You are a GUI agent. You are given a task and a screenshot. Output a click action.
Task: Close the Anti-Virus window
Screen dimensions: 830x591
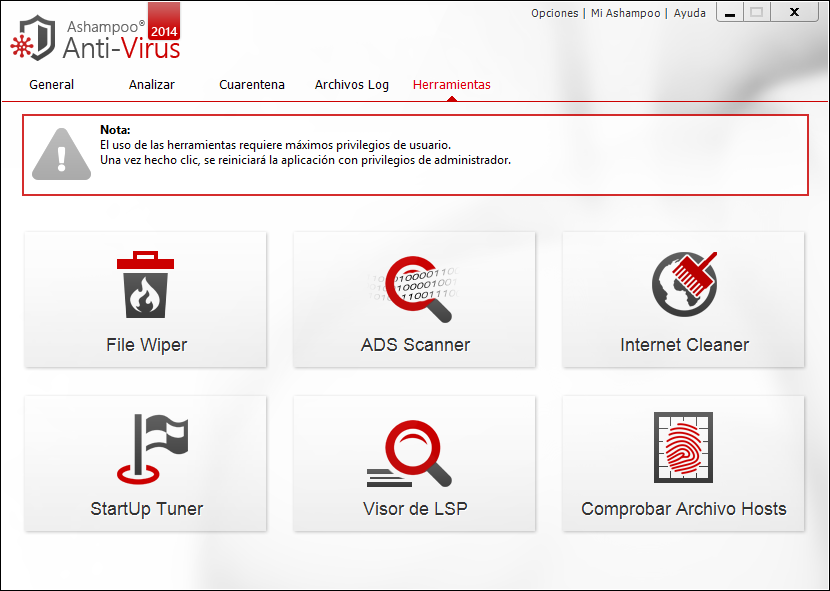click(794, 12)
